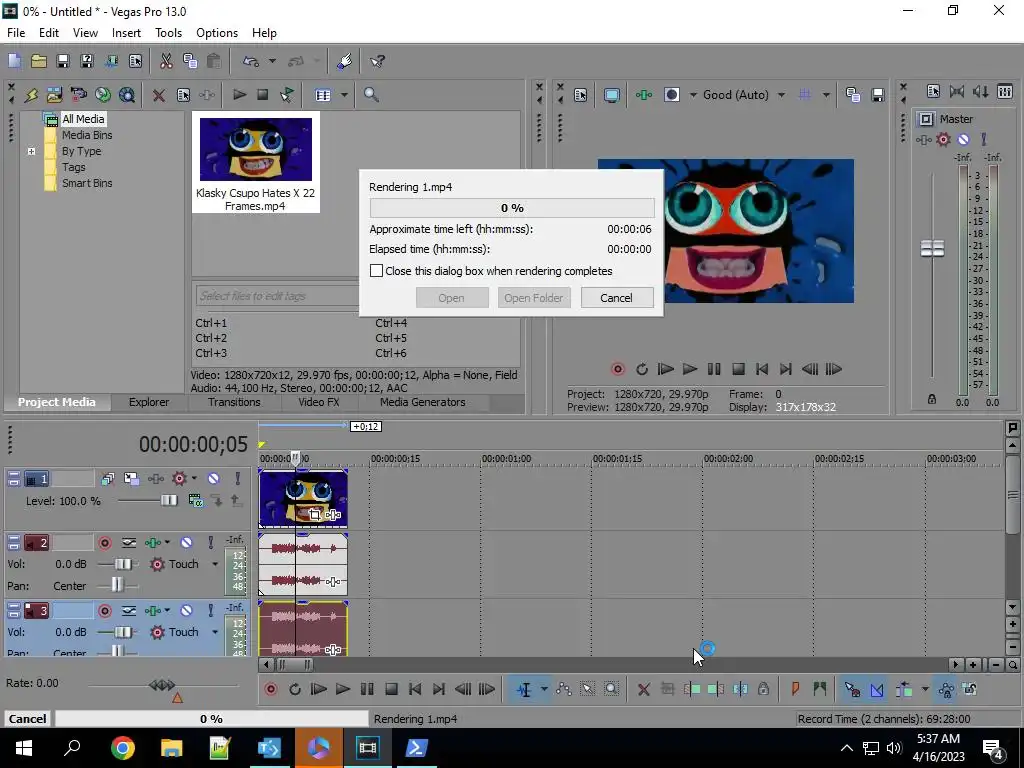This screenshot has height=768, width=1024.
Task: Click the Event Pan/Crop icon on video clip
Action: click(x=315, y=515)
